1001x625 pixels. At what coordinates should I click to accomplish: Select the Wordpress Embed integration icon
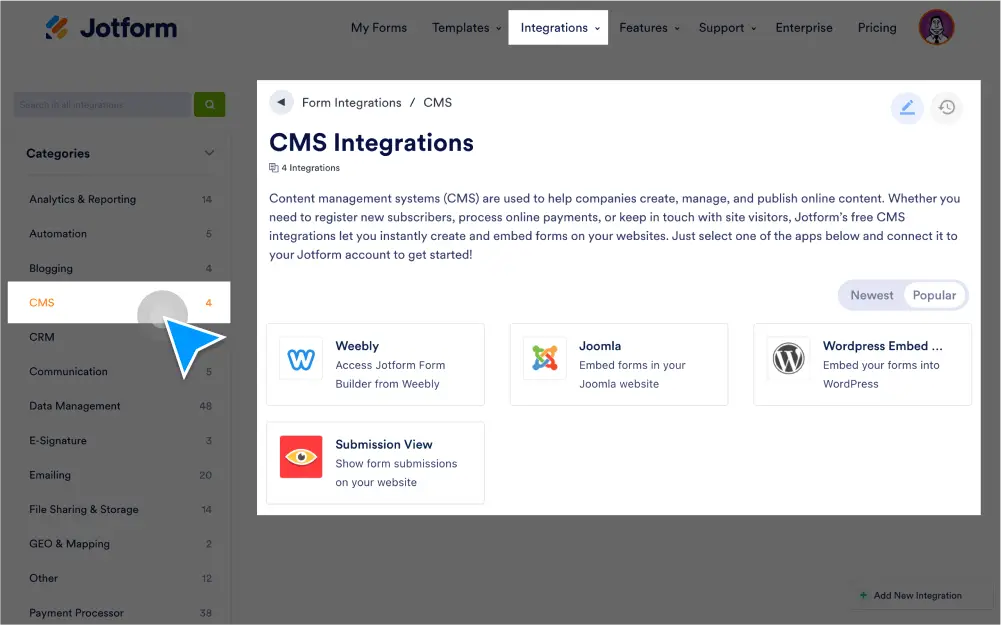[788, 358]
